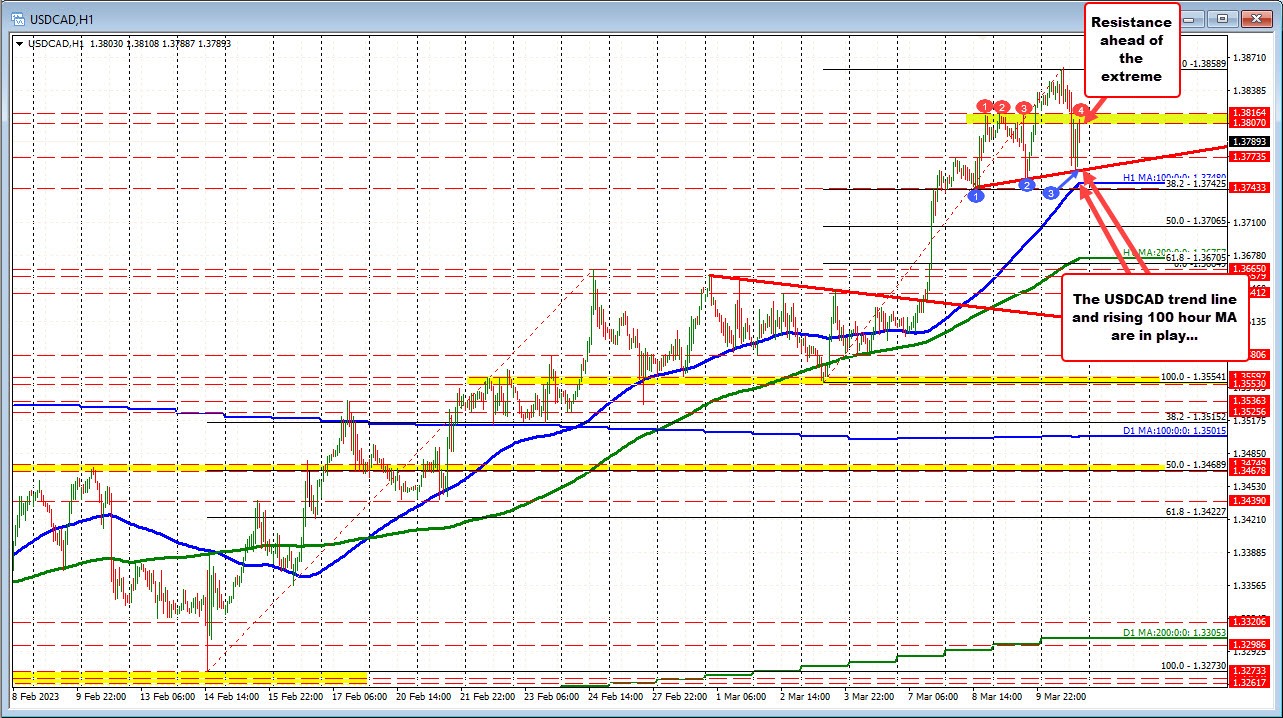Expand the quote data row dropdown triangle
Image resolution: width=1283 pixels, height=718 pixels.
[x=19, y=44]
